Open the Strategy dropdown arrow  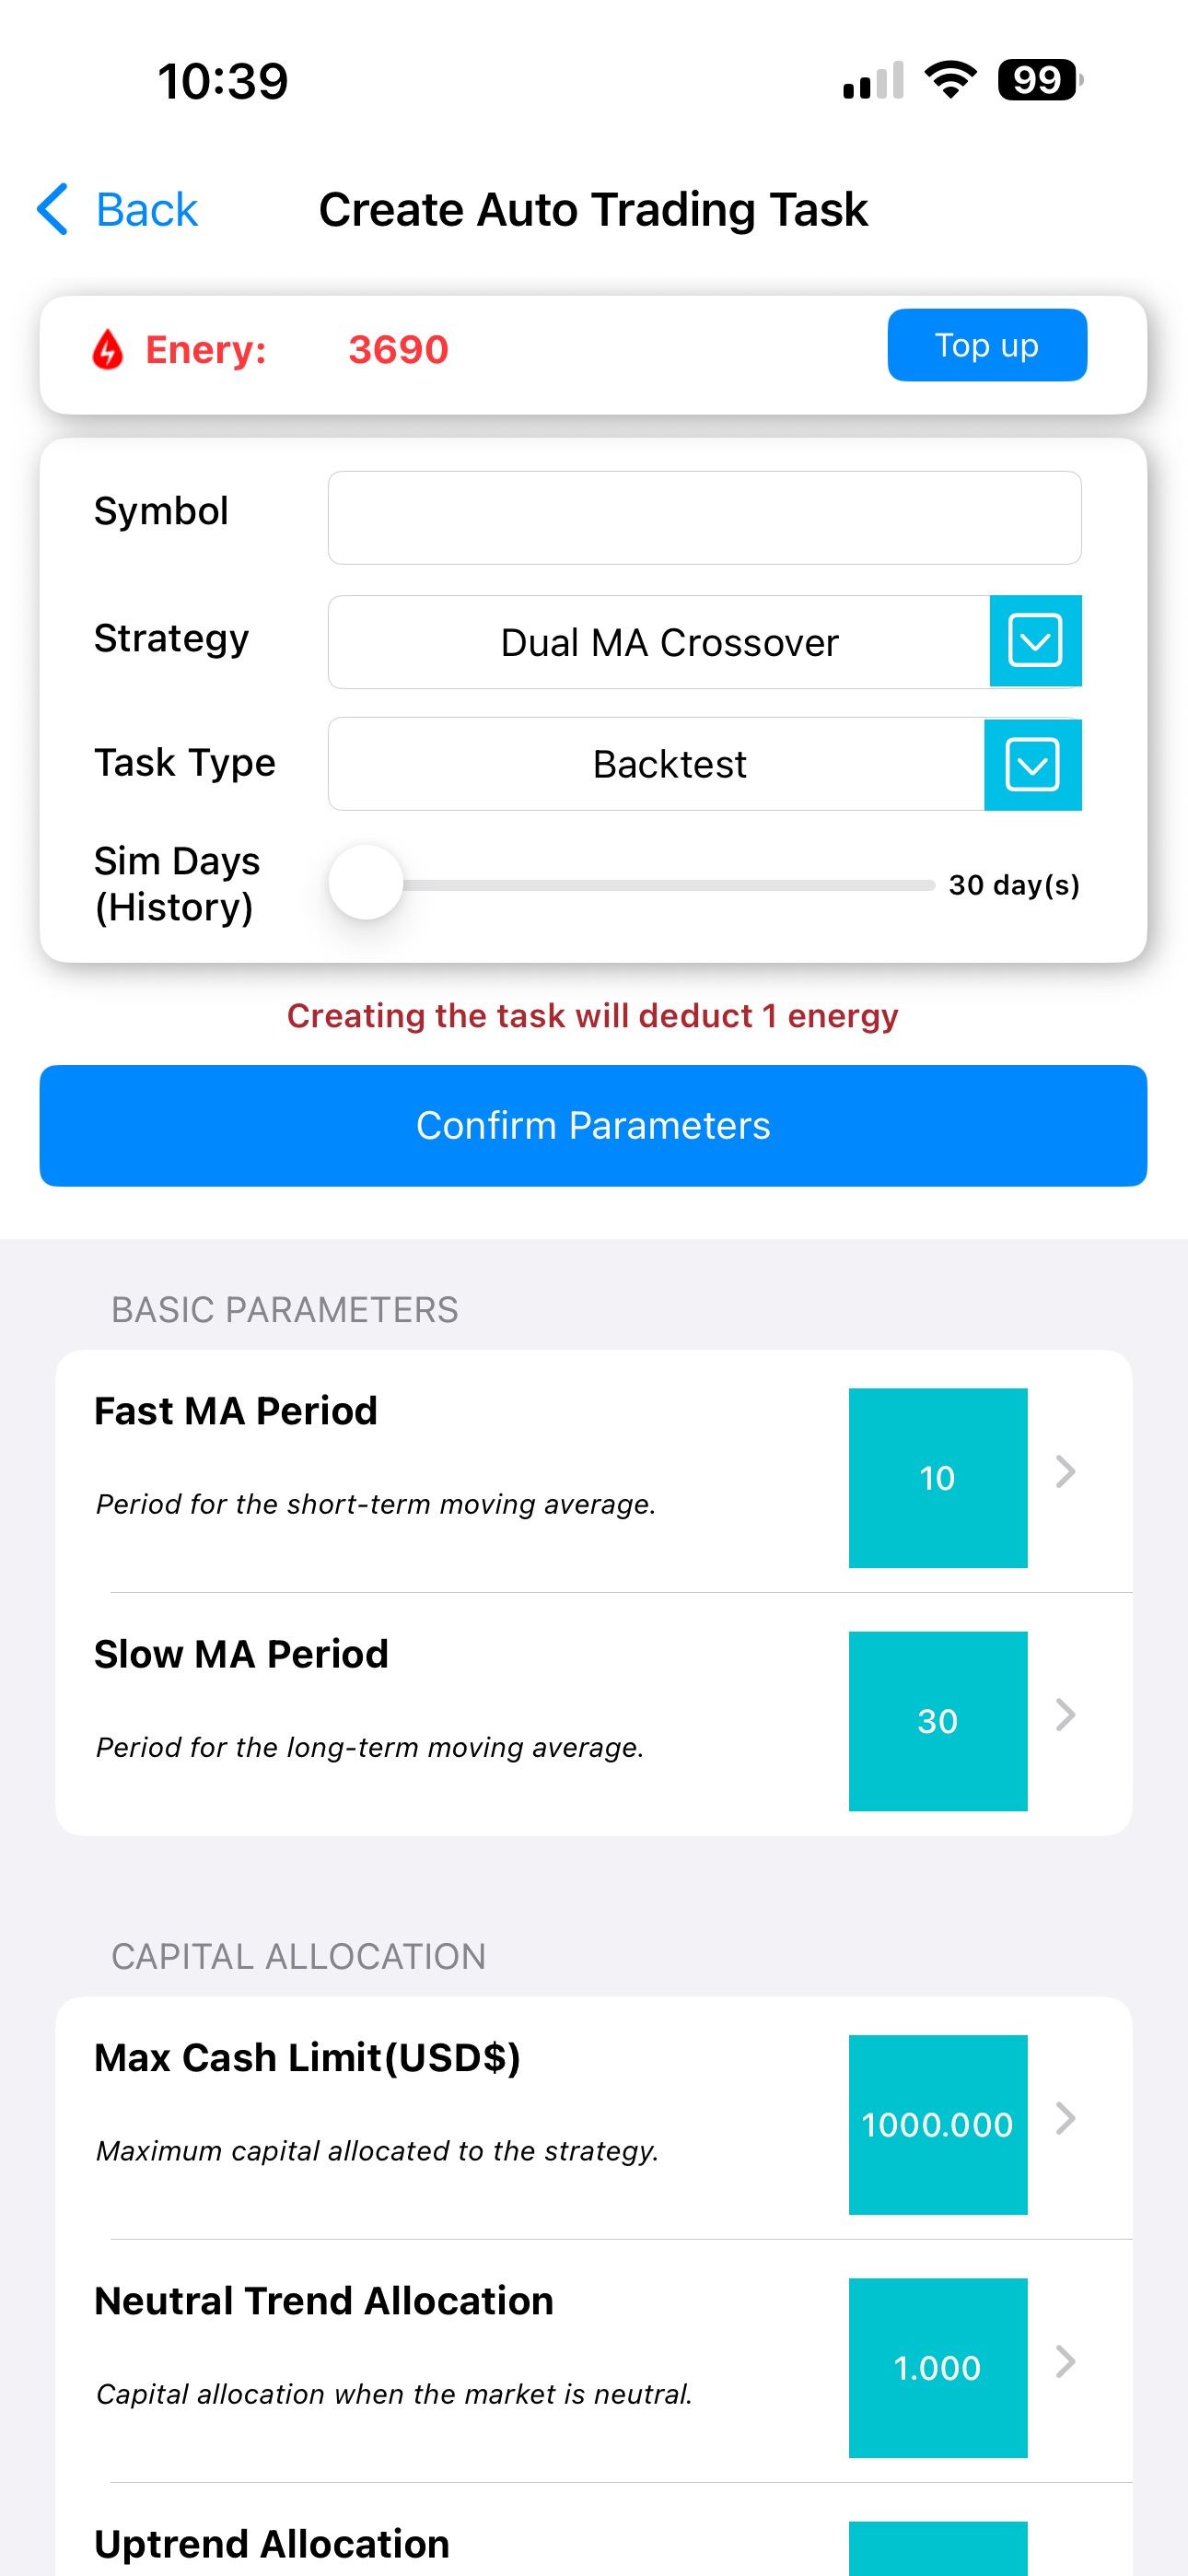coord(1035,641)
